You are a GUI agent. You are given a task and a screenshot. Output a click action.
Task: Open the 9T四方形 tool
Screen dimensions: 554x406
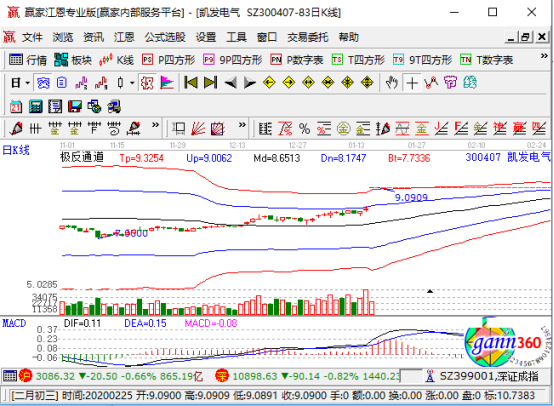422,60
